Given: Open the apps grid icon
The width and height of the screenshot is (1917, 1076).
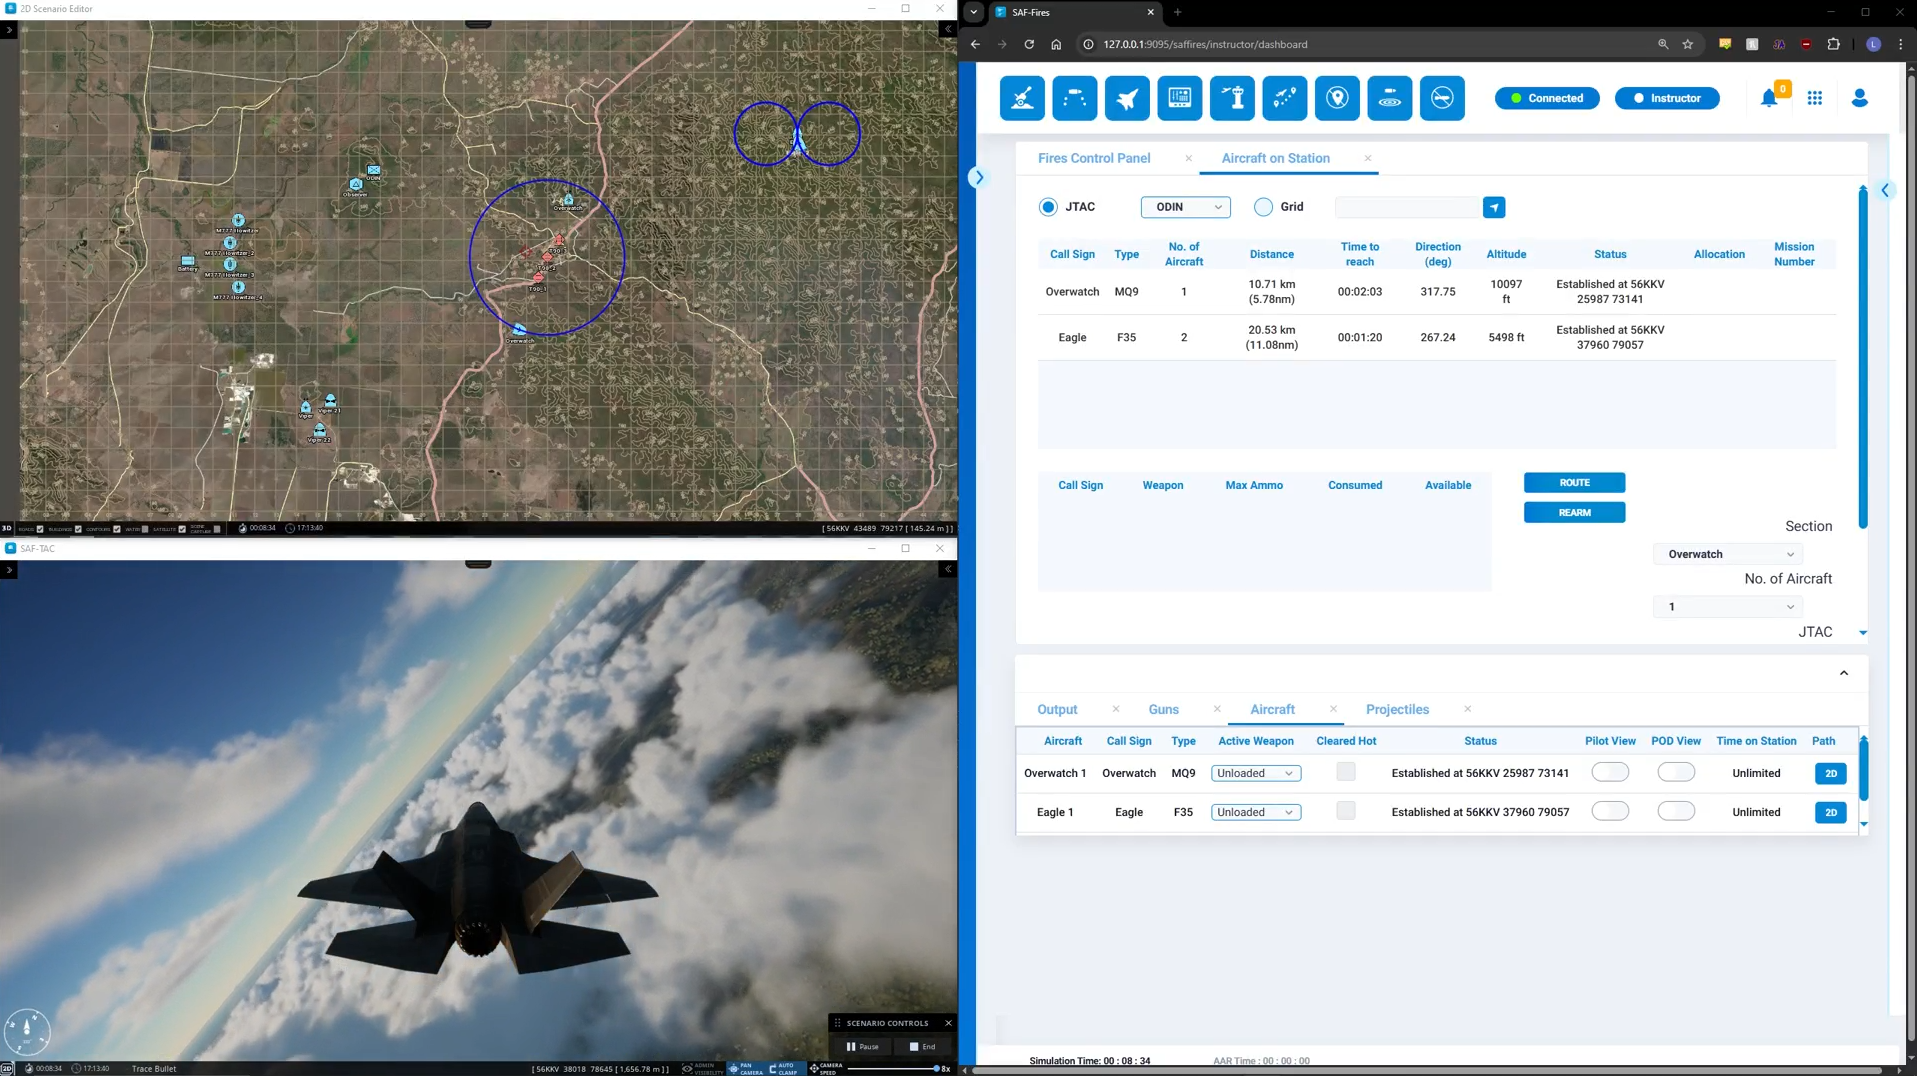Looking at the screenshot, I should click(x=1814, y=98).
